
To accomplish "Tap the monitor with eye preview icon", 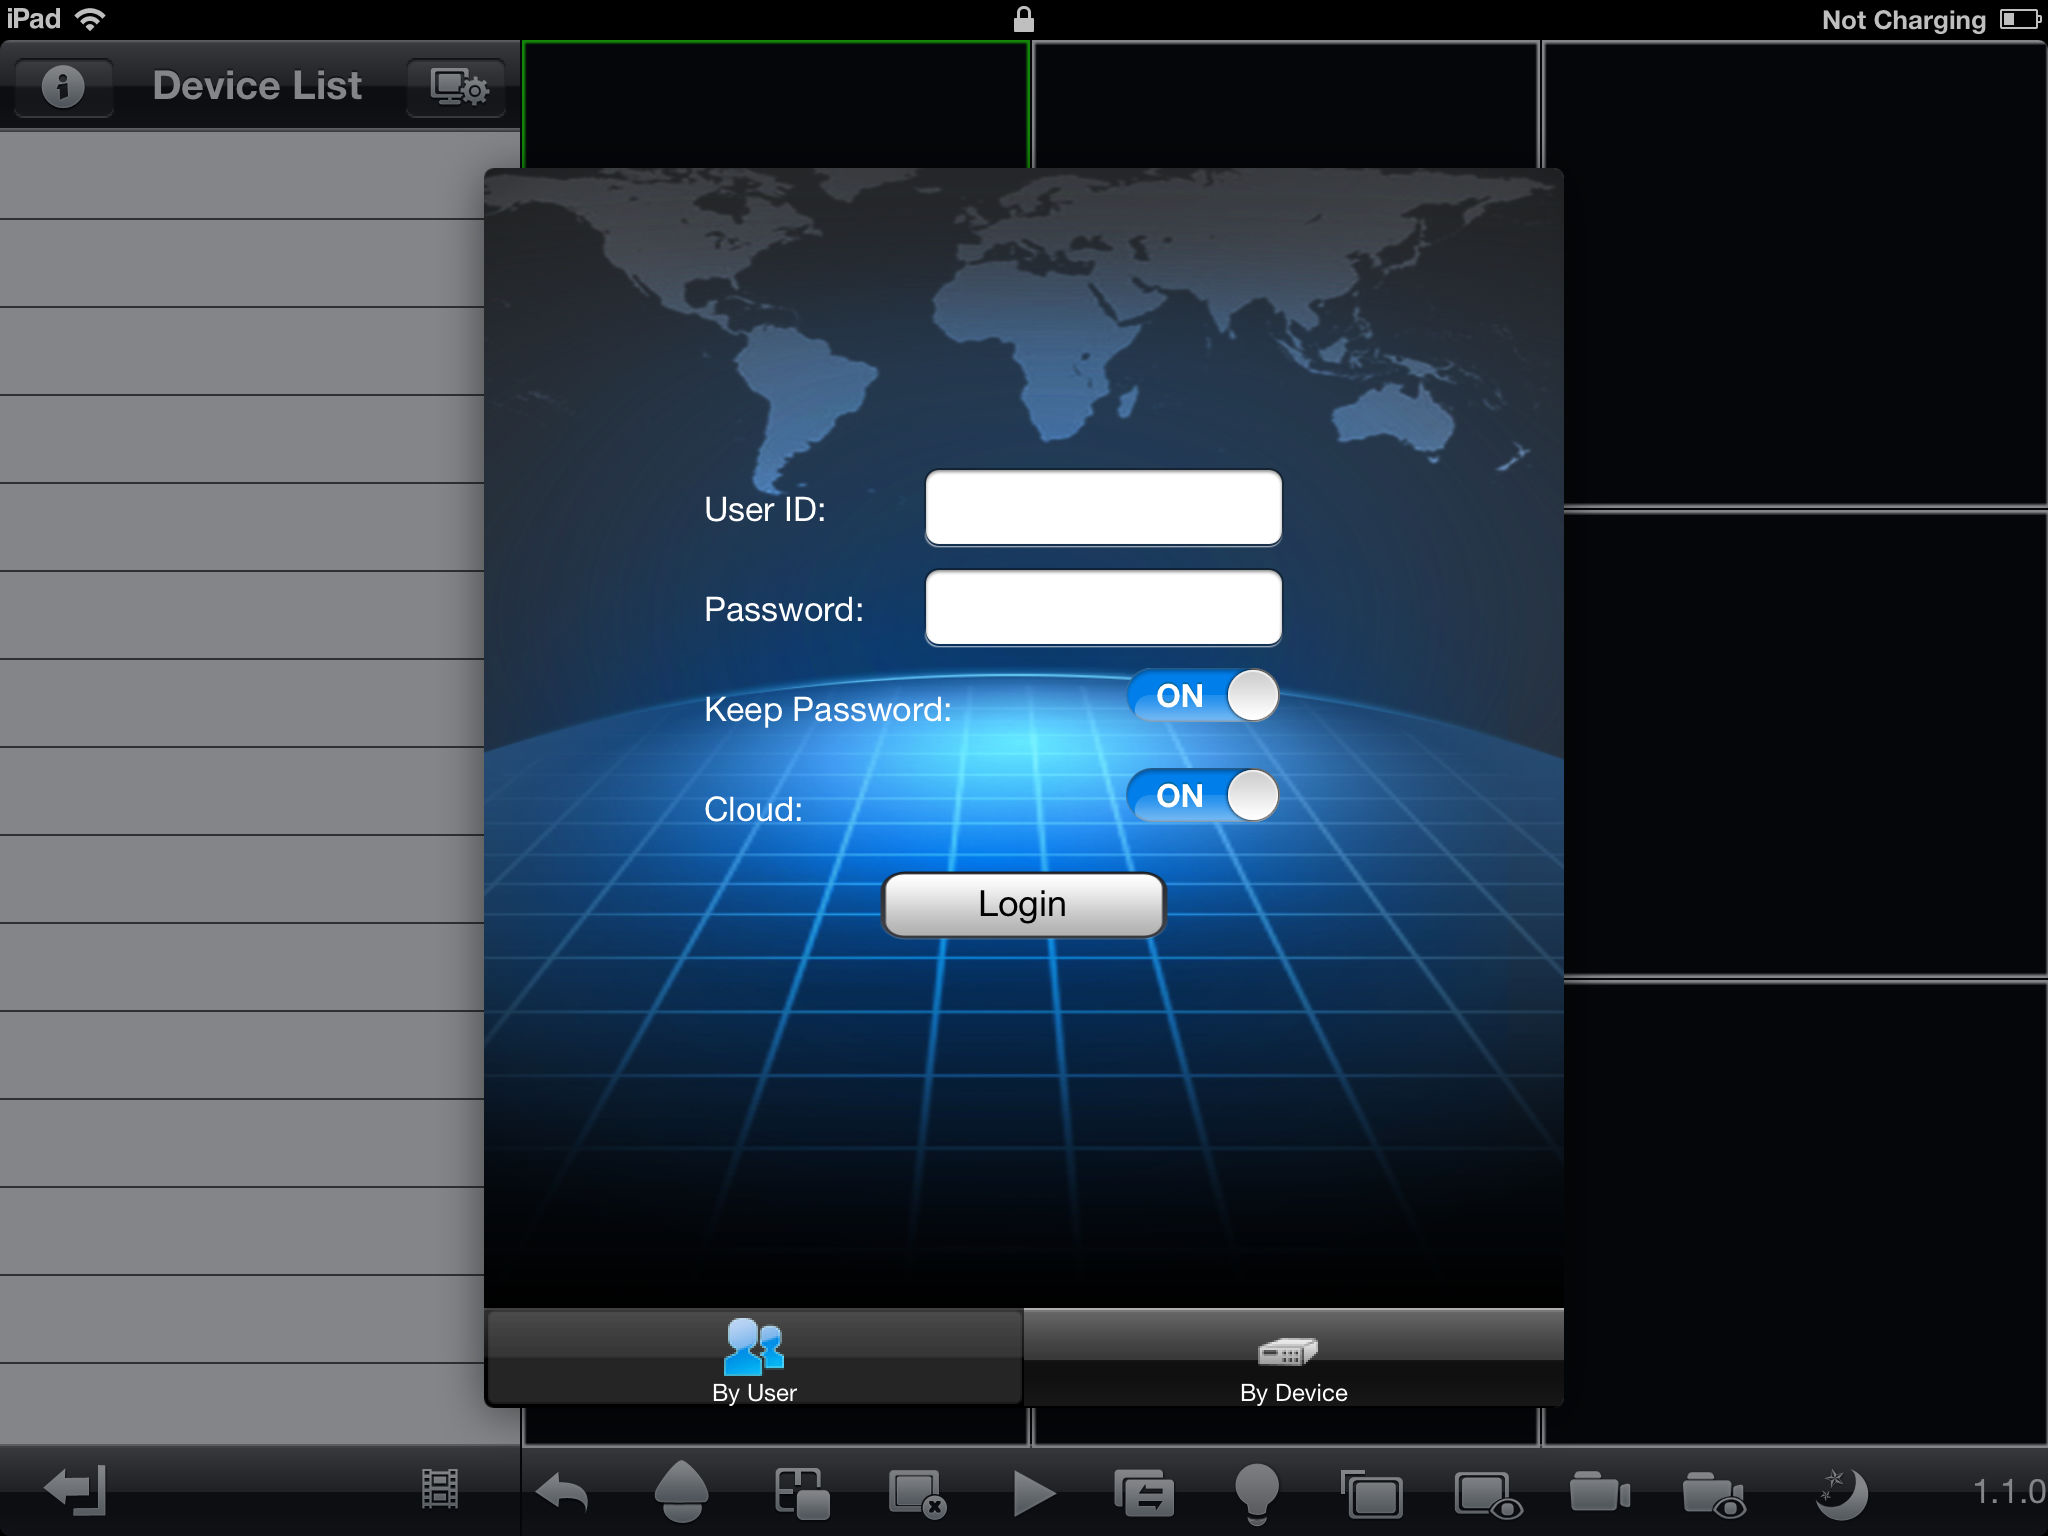I will click(1487, 1494).
